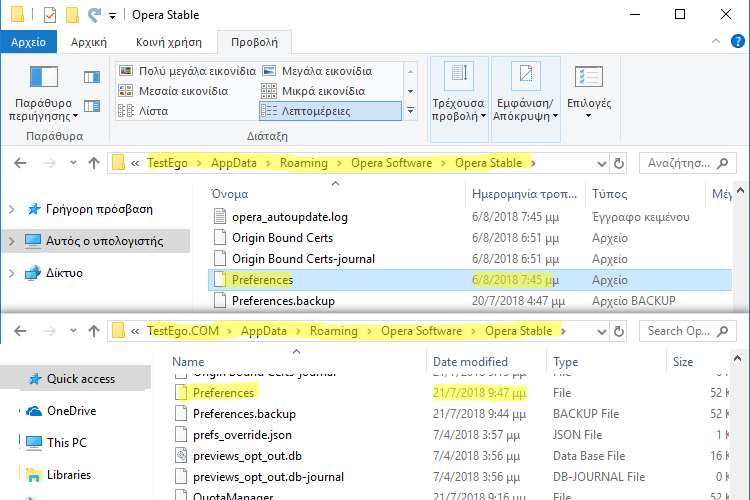This screenshot has height=500, width=750.
Task: Choose Λίστα layout
Action: point(143,111)
